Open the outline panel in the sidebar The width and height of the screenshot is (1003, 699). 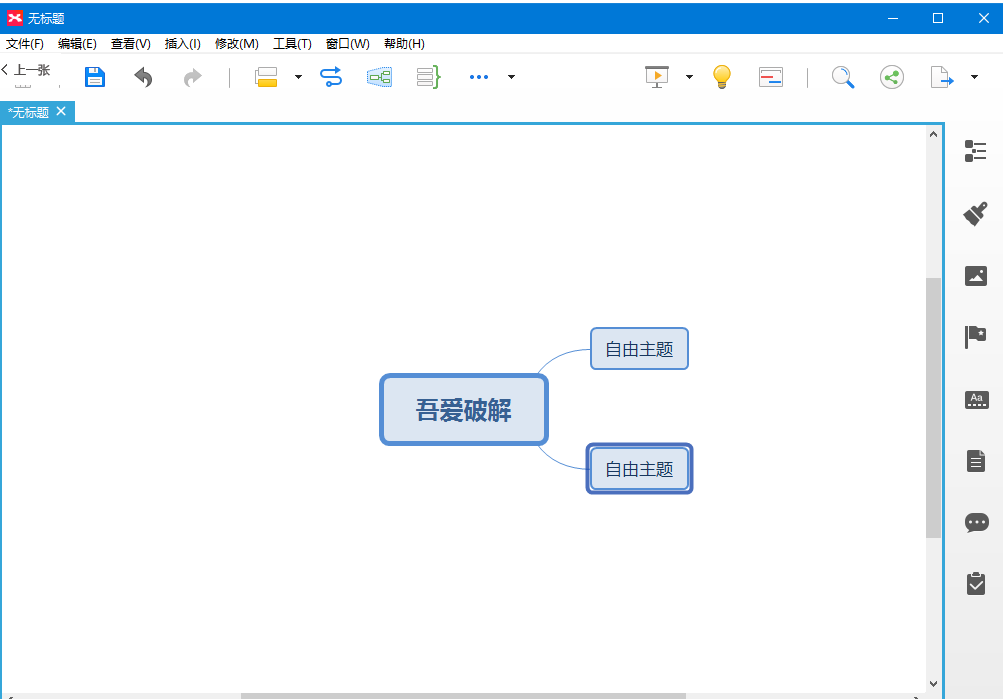(x=975, y=151)
